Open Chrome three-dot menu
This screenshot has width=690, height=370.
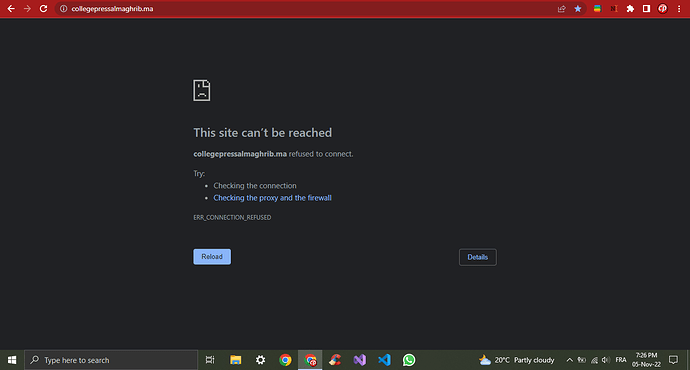(679, 9)
